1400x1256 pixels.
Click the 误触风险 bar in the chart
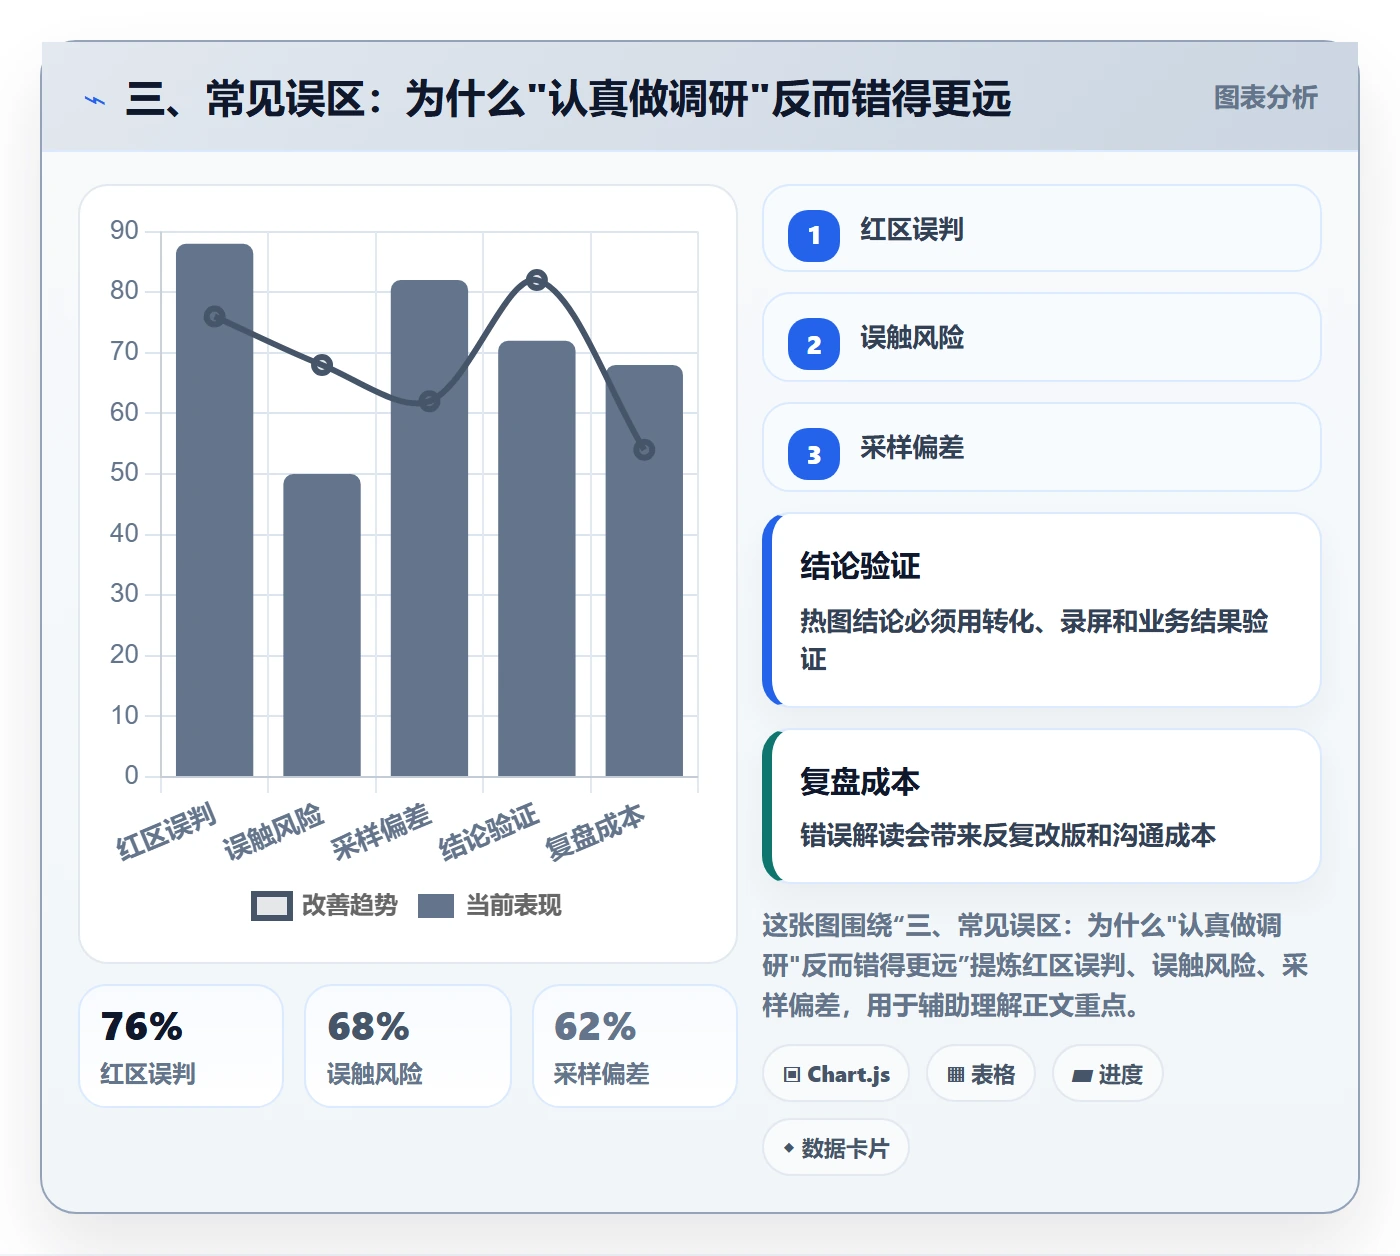click(x=322, y=625)
